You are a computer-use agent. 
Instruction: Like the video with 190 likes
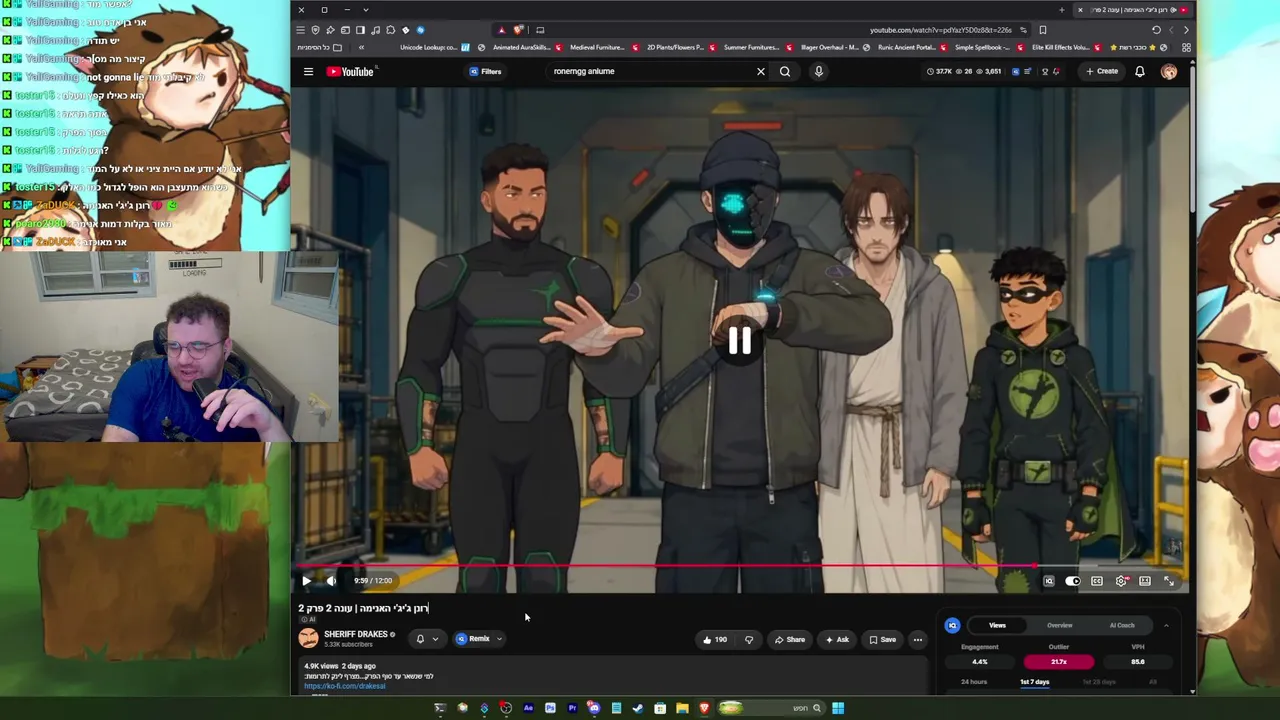714,640
